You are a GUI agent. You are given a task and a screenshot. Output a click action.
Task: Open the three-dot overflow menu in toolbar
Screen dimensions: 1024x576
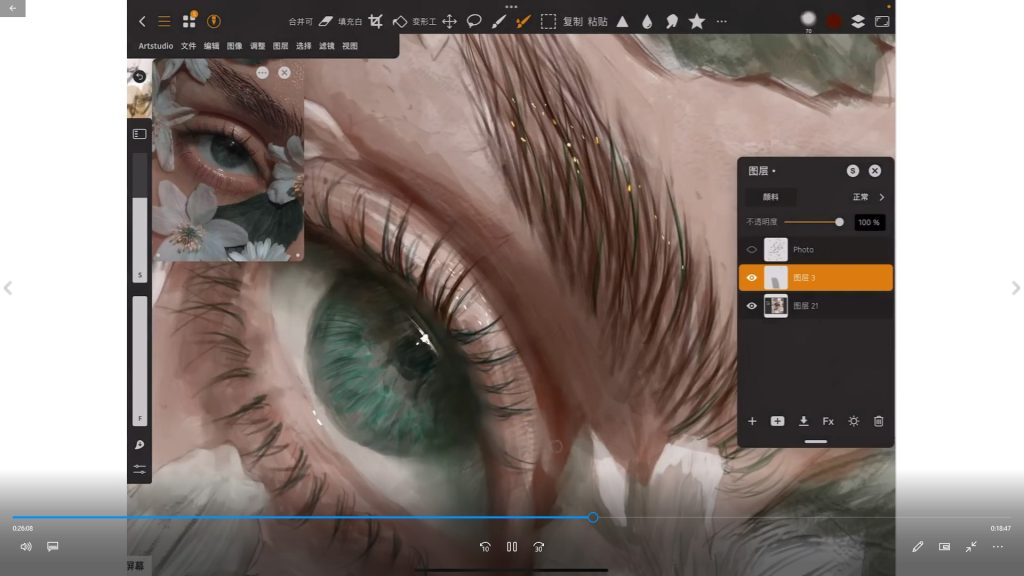[x=722, y=21]
